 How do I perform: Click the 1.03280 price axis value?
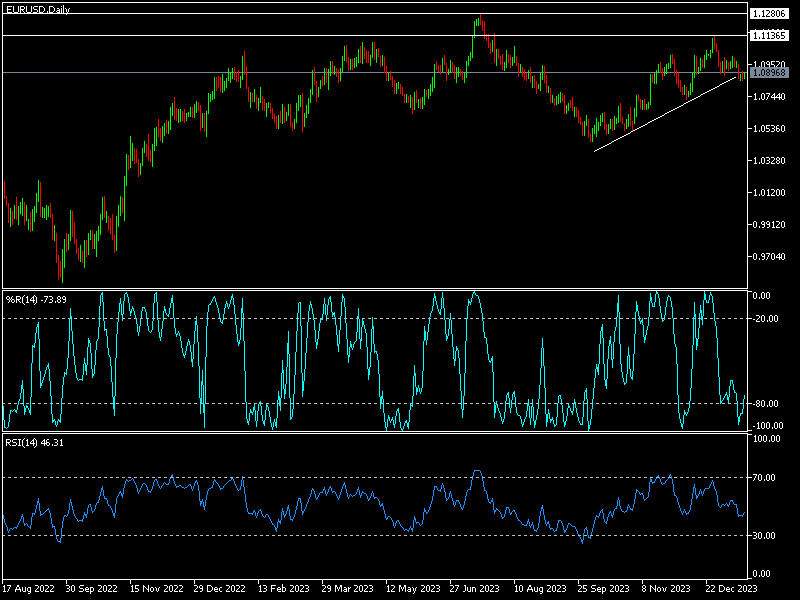point(769,161)
